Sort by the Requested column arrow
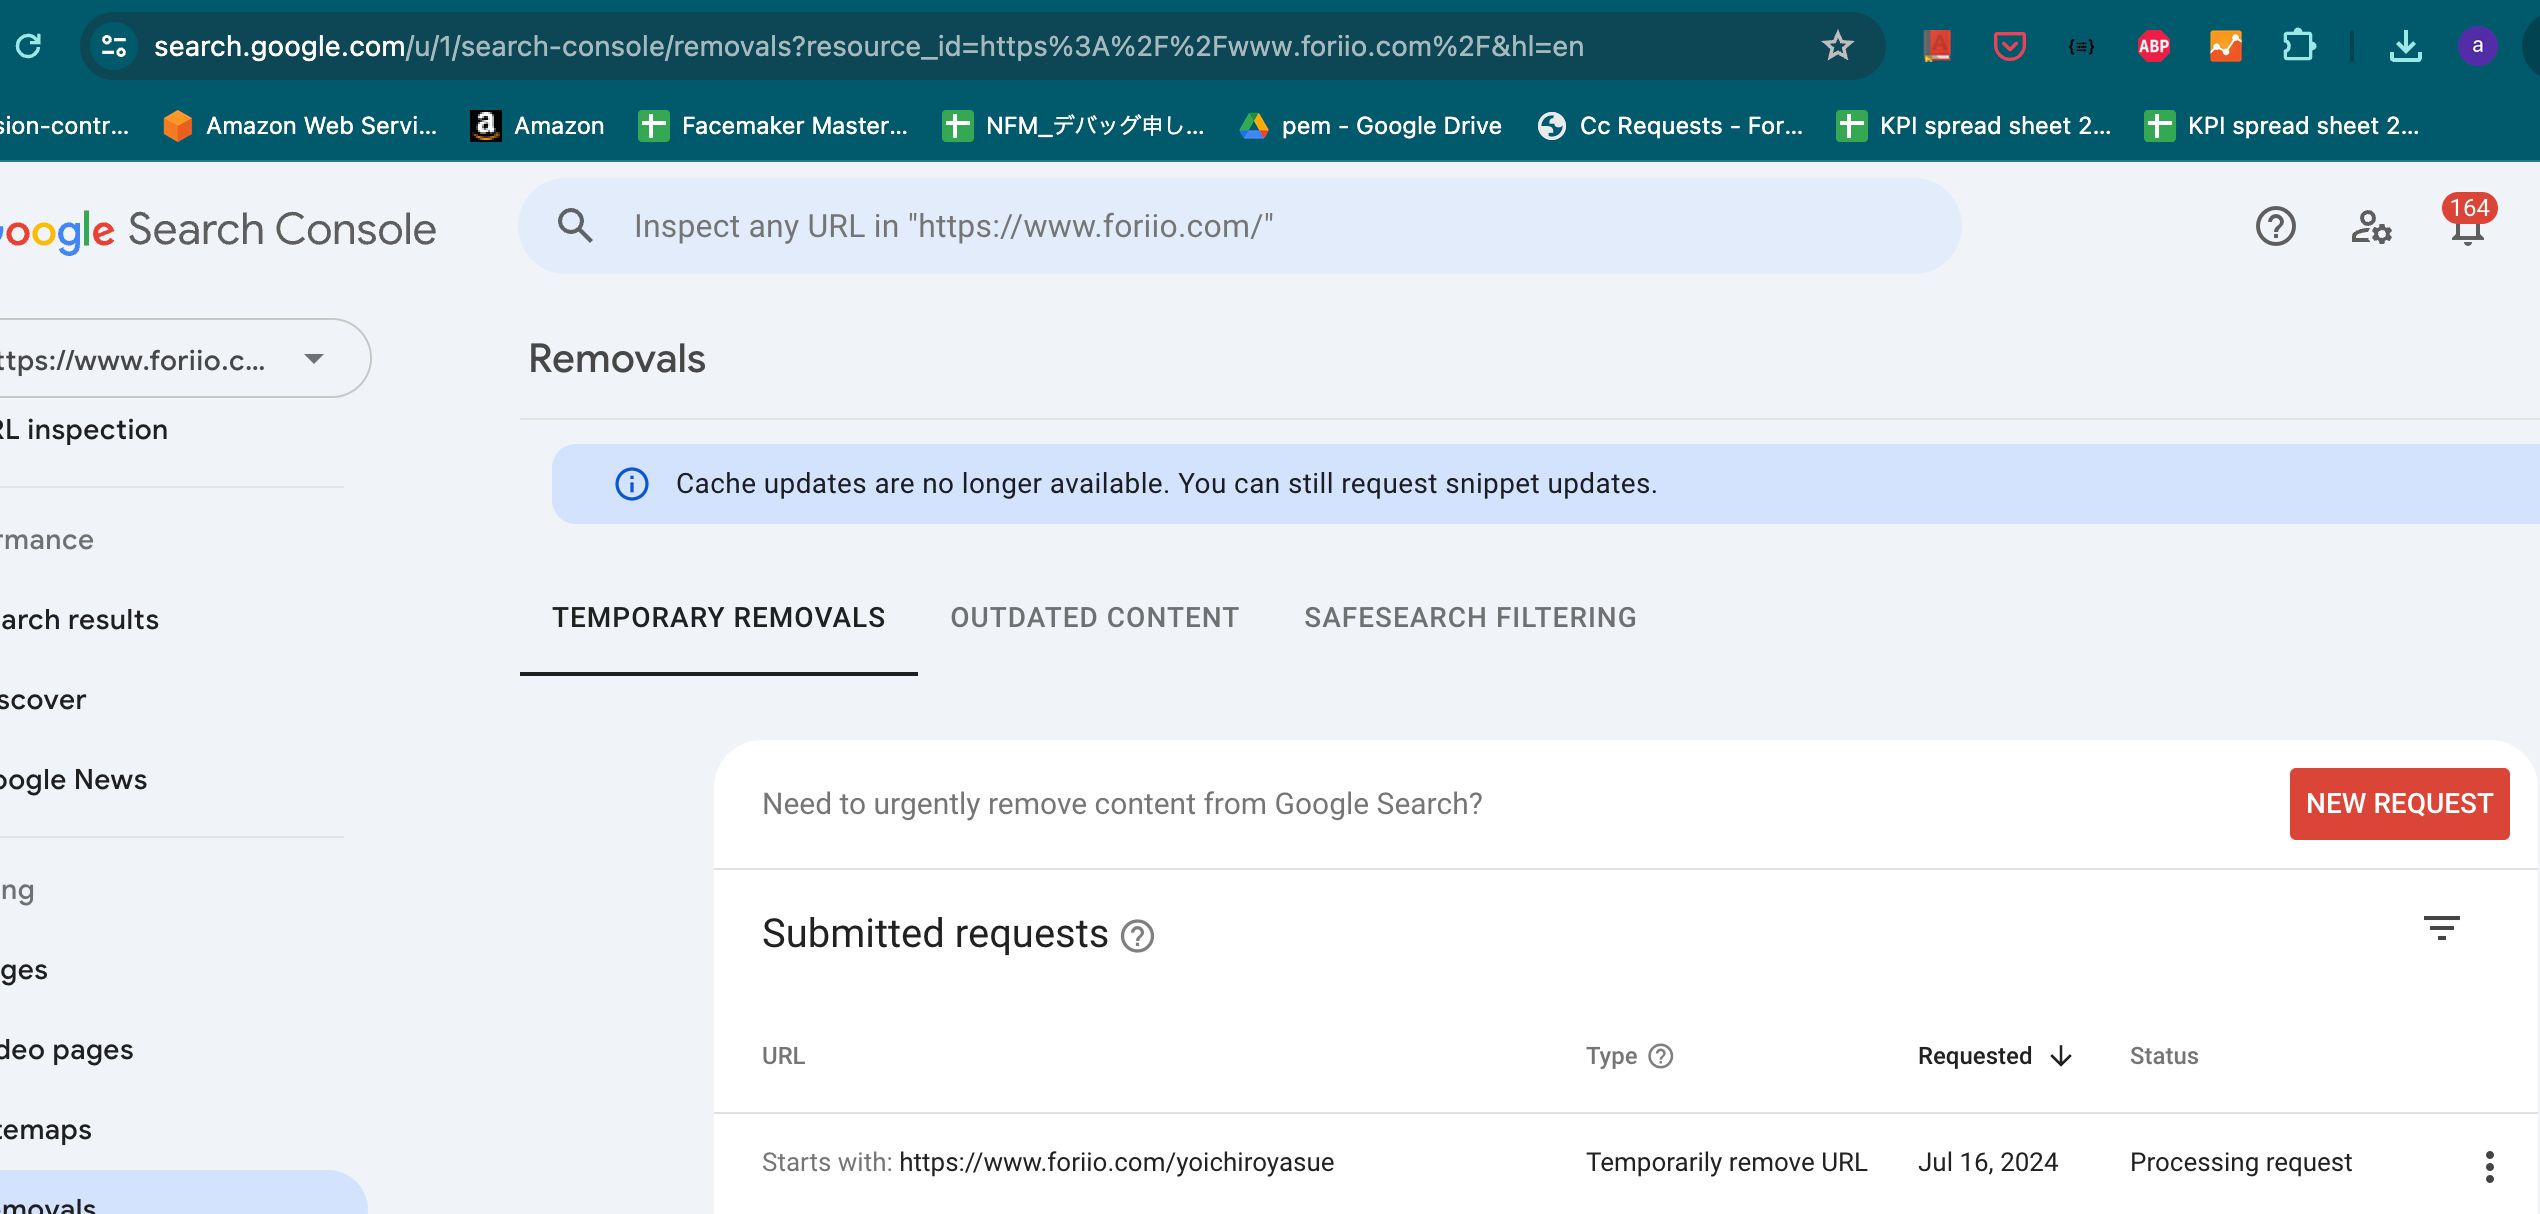 click(x=2061, y=1056)
